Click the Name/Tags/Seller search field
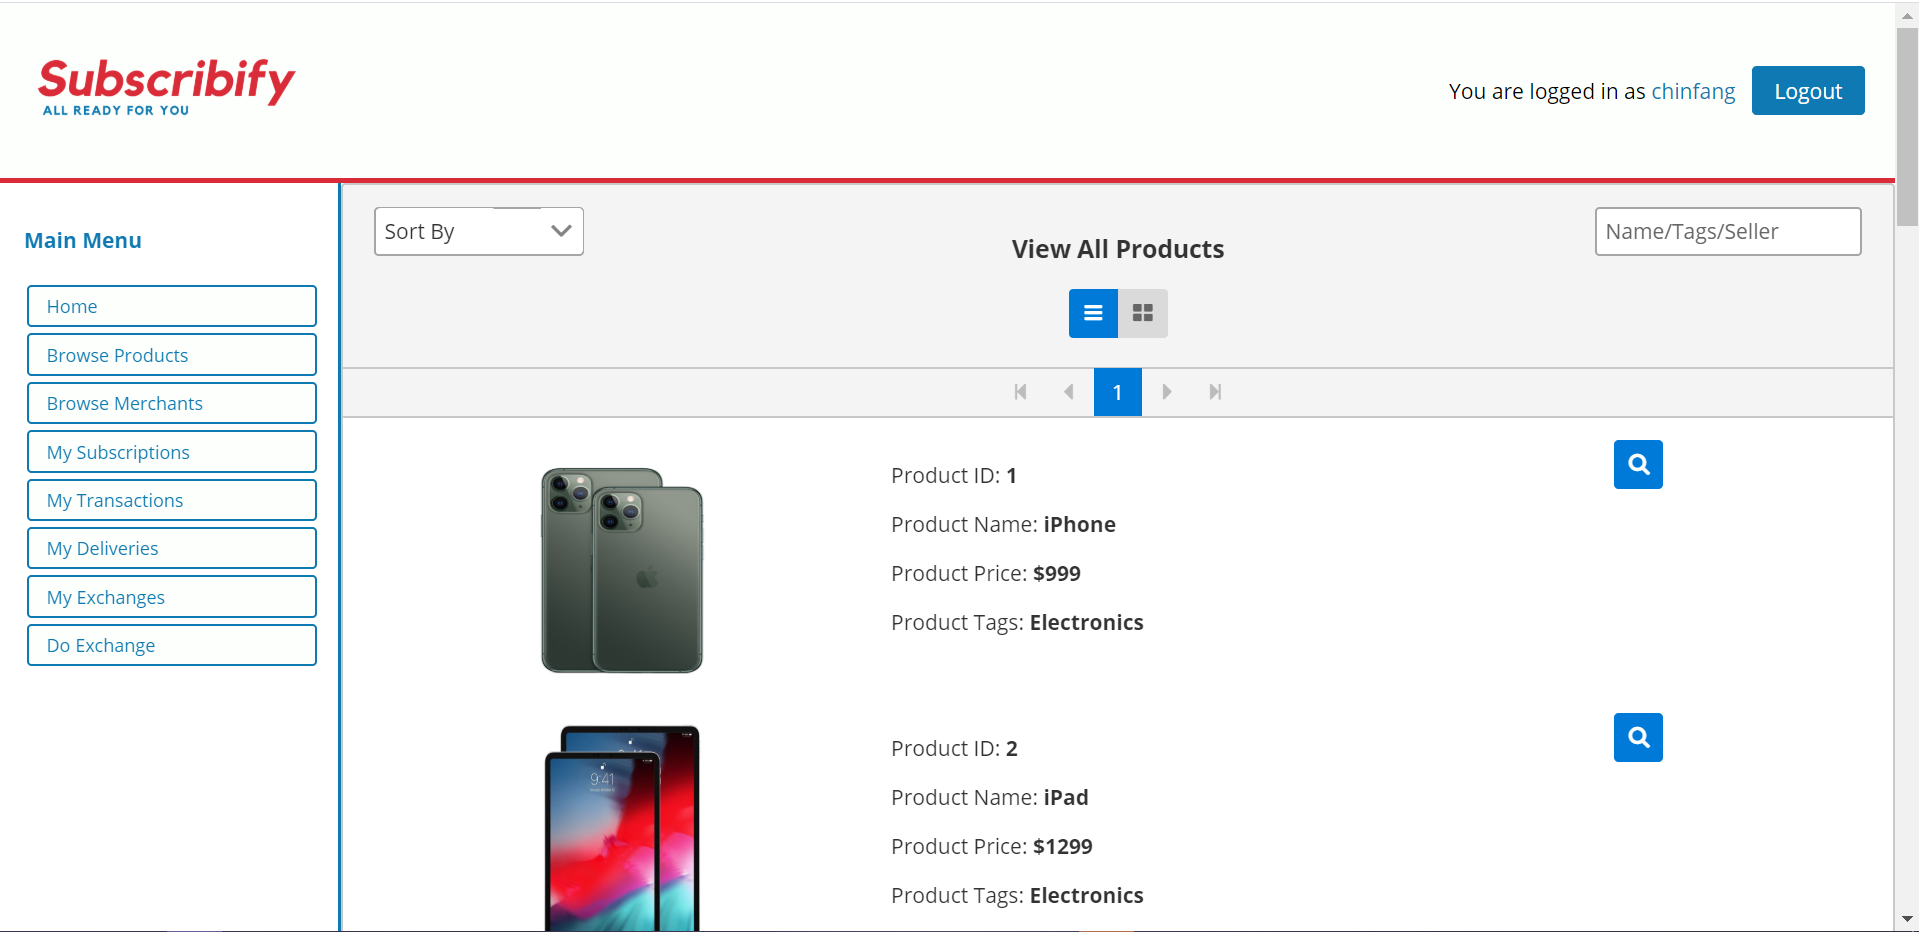The image size is (1919, 932). pyautogui.click(x=1728, y=231)
